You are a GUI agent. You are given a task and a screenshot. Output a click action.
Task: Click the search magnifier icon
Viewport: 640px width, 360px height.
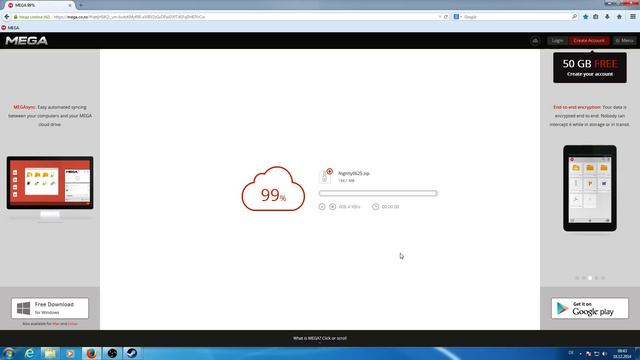(x=574, y=17)
